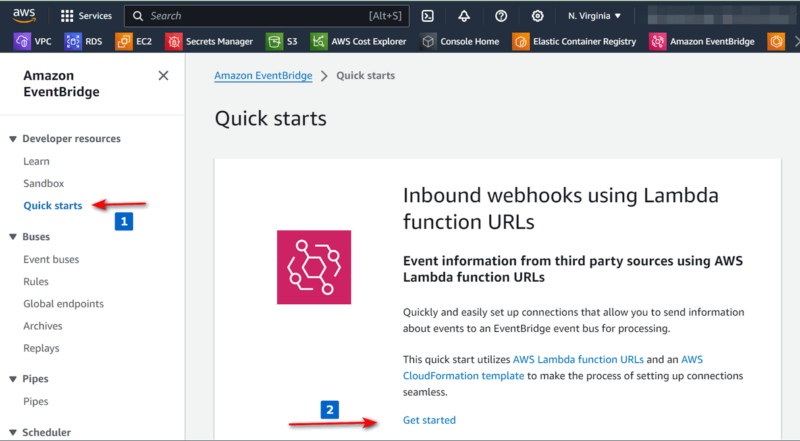This screenshot has width=800, height=441.
Task: Click the Console Home shortcut icon
Action: 428,41
